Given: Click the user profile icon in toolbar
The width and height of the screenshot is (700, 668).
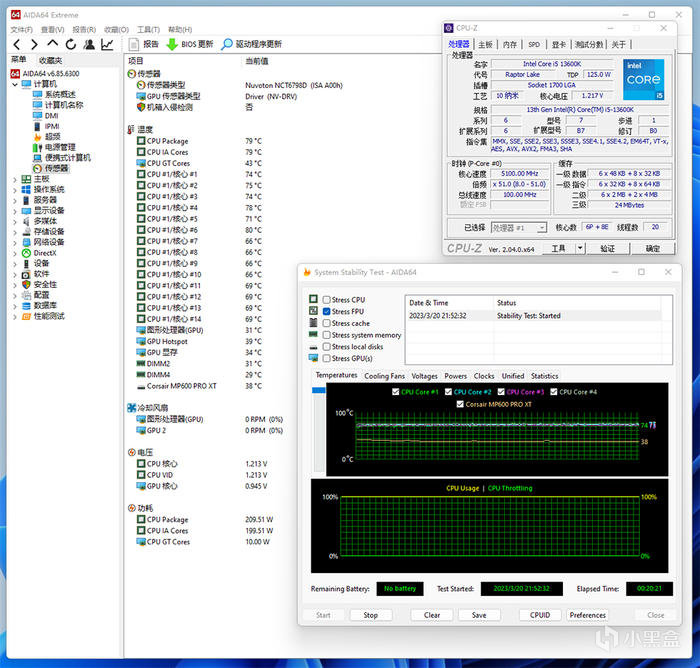Looking at the screenshot, I should (x=88, y=44).
